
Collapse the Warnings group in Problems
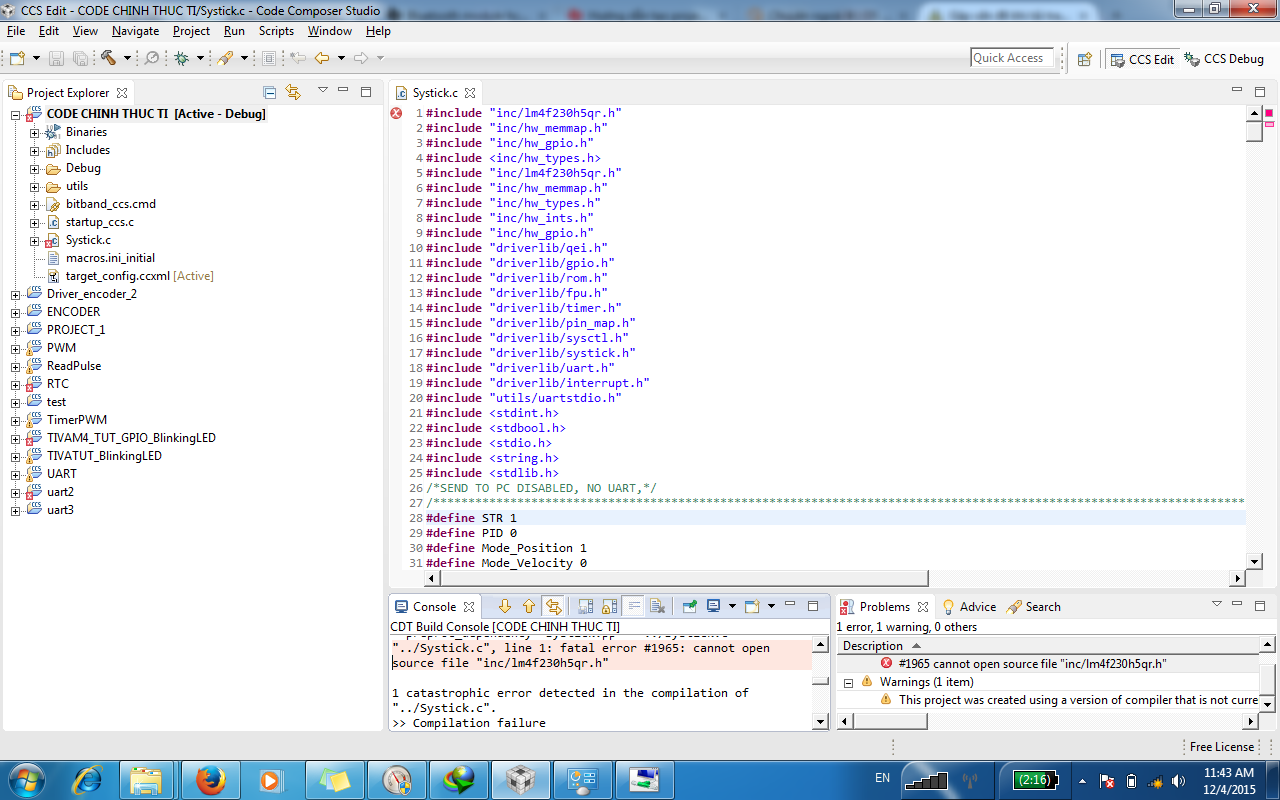point(848,682)
